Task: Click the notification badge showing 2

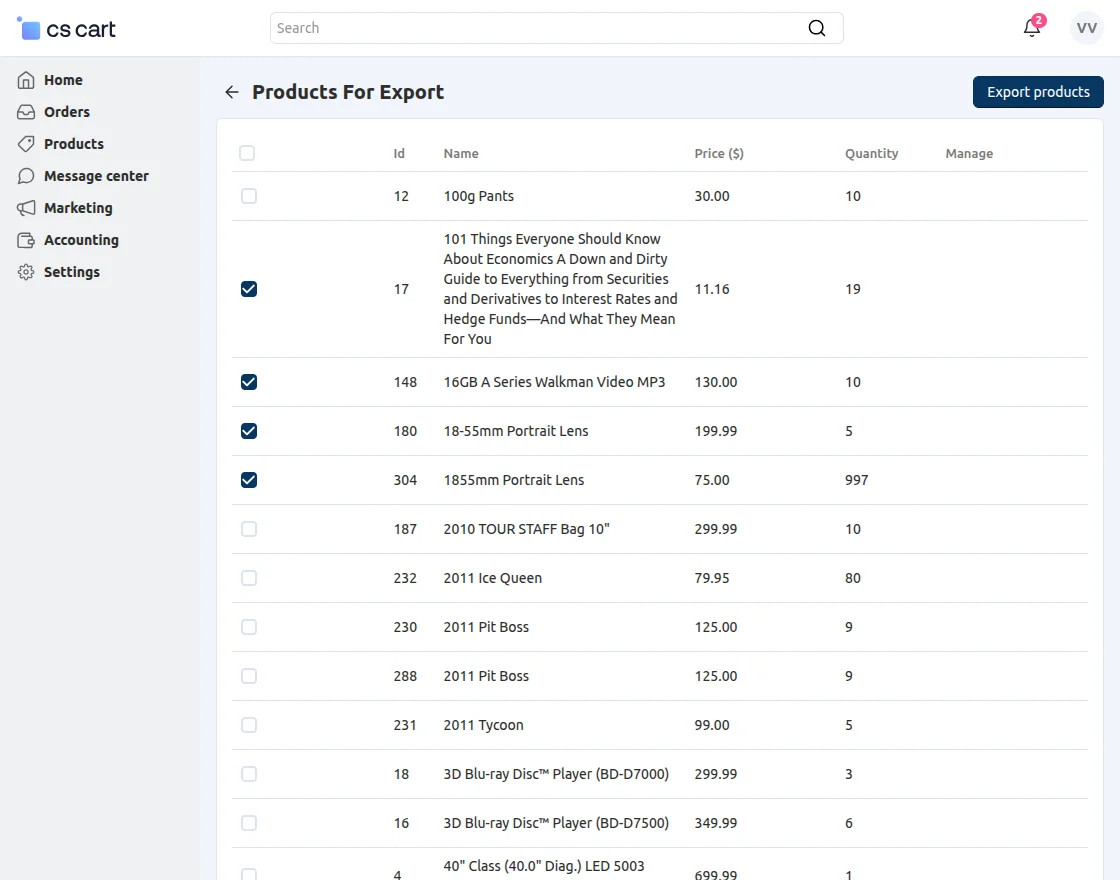Action: (1038, 19)
